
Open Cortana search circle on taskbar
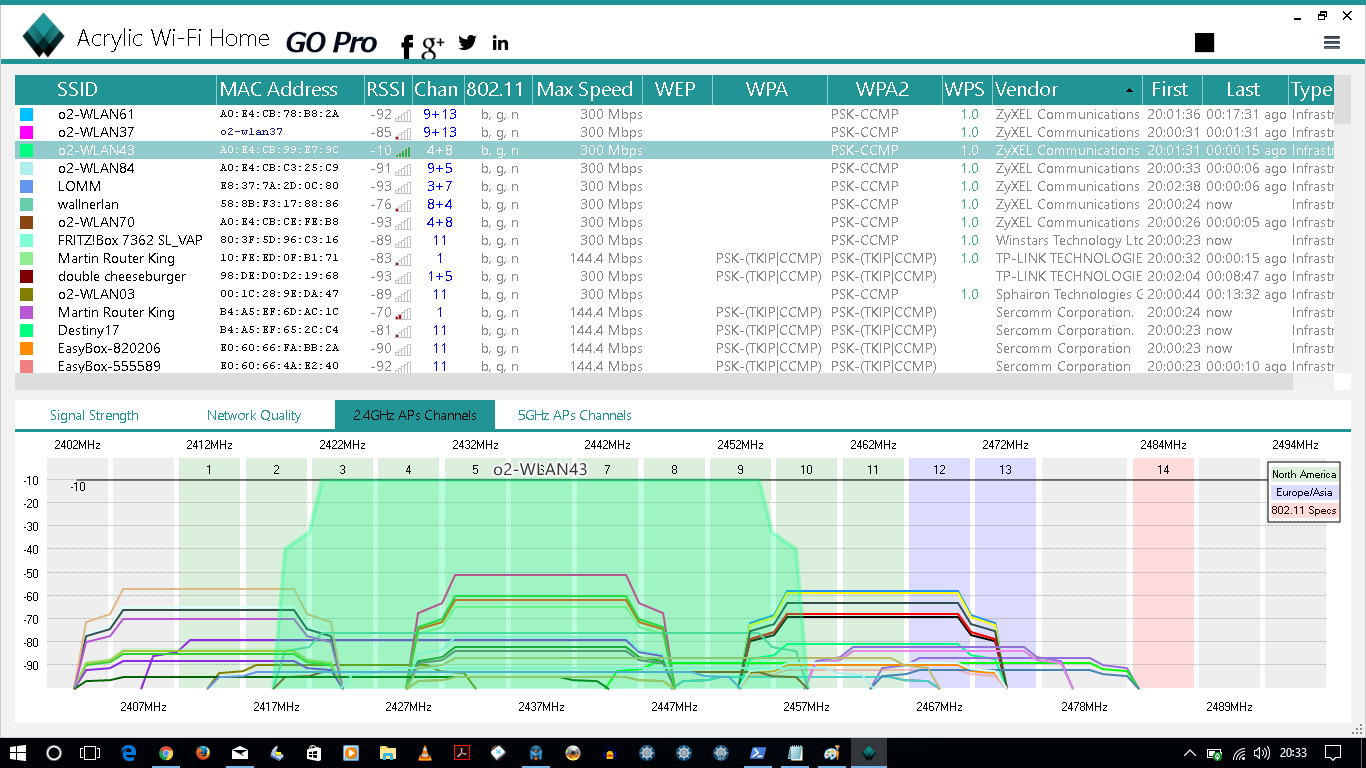click(54, 753)
